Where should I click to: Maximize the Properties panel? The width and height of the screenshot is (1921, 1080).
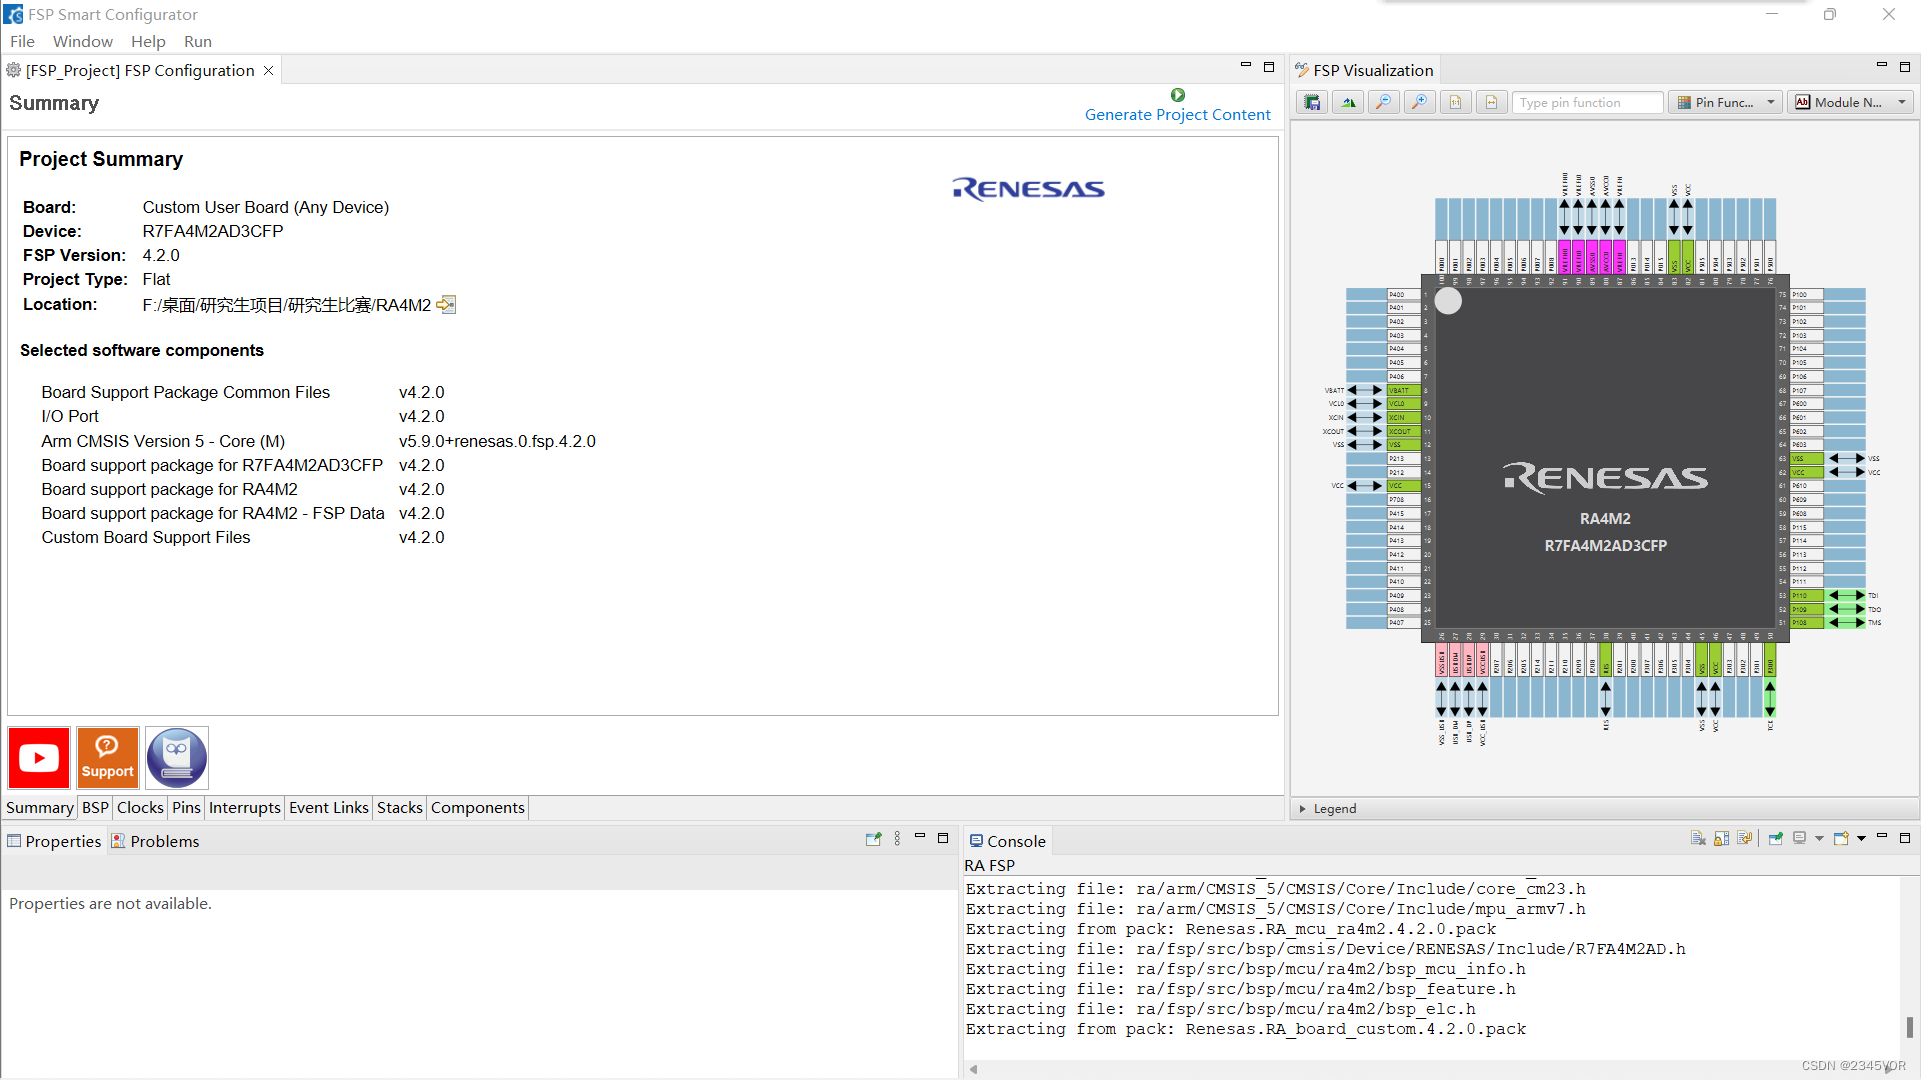pyautogui.click(x=943, y=838)
